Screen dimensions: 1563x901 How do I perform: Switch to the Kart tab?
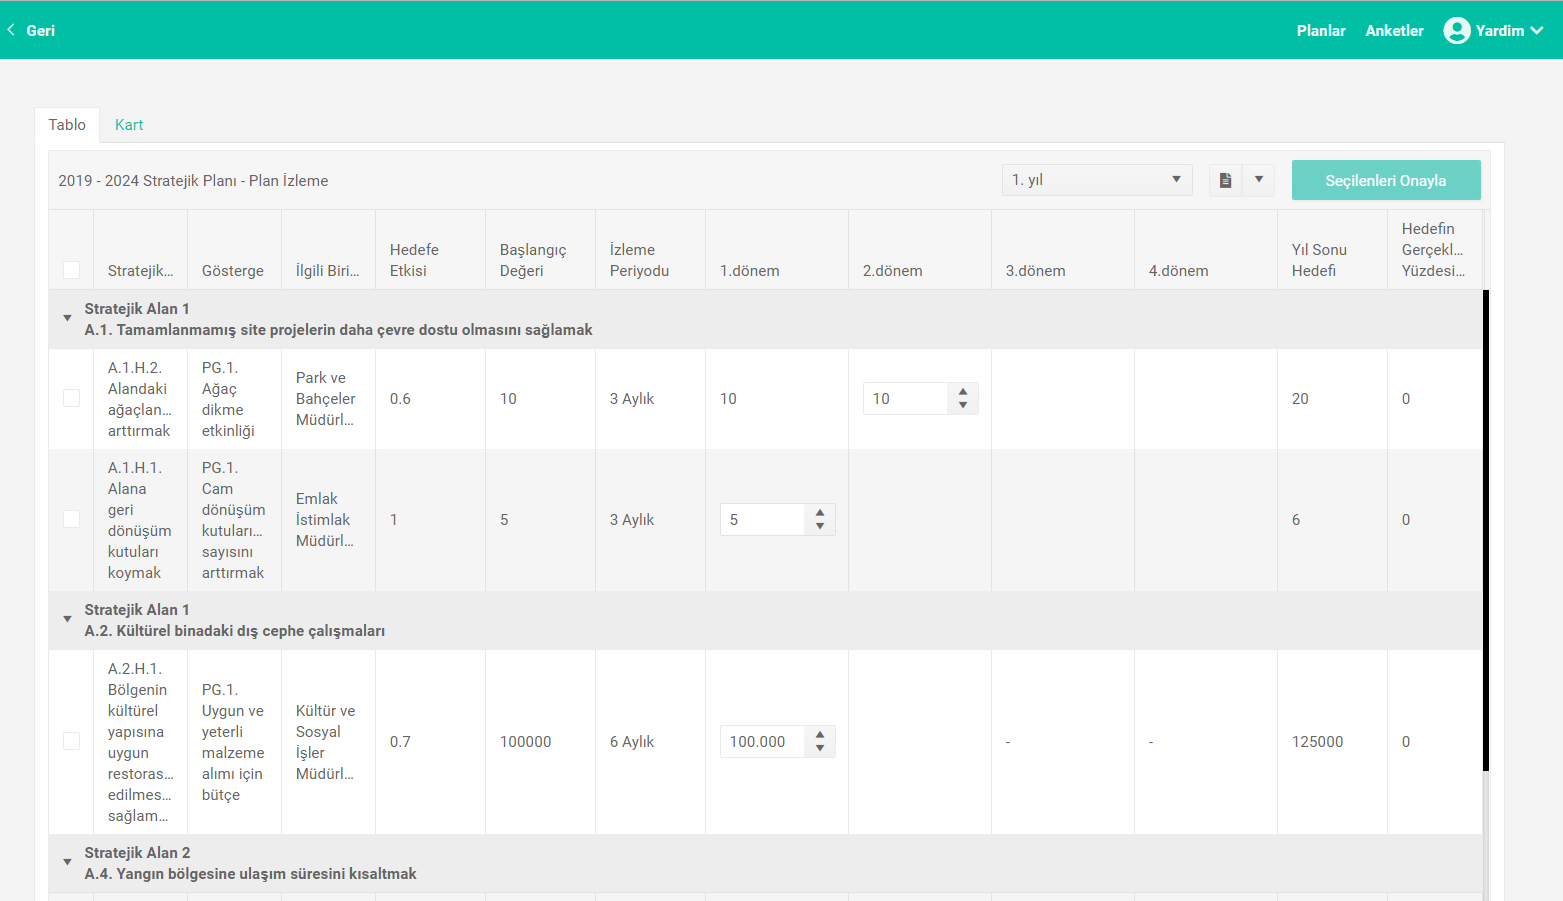[129, 125]
